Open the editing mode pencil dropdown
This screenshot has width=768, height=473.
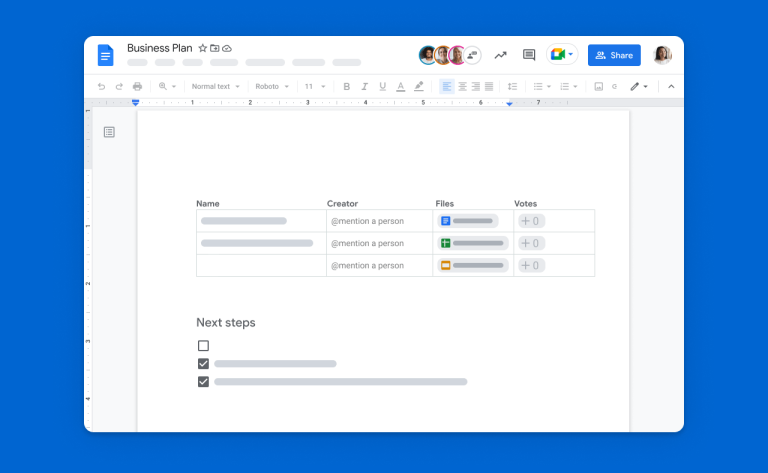639,87
